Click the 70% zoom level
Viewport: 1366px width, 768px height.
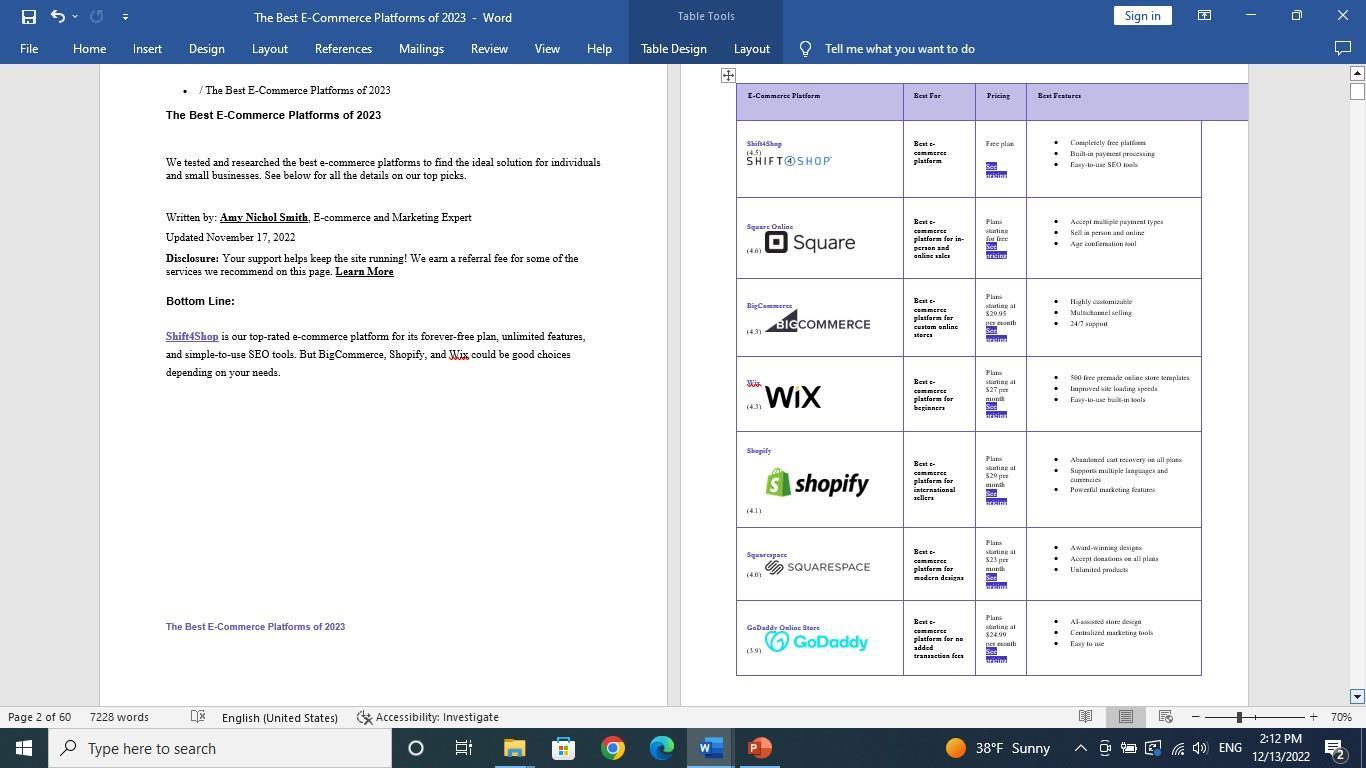coord(1341,717)
